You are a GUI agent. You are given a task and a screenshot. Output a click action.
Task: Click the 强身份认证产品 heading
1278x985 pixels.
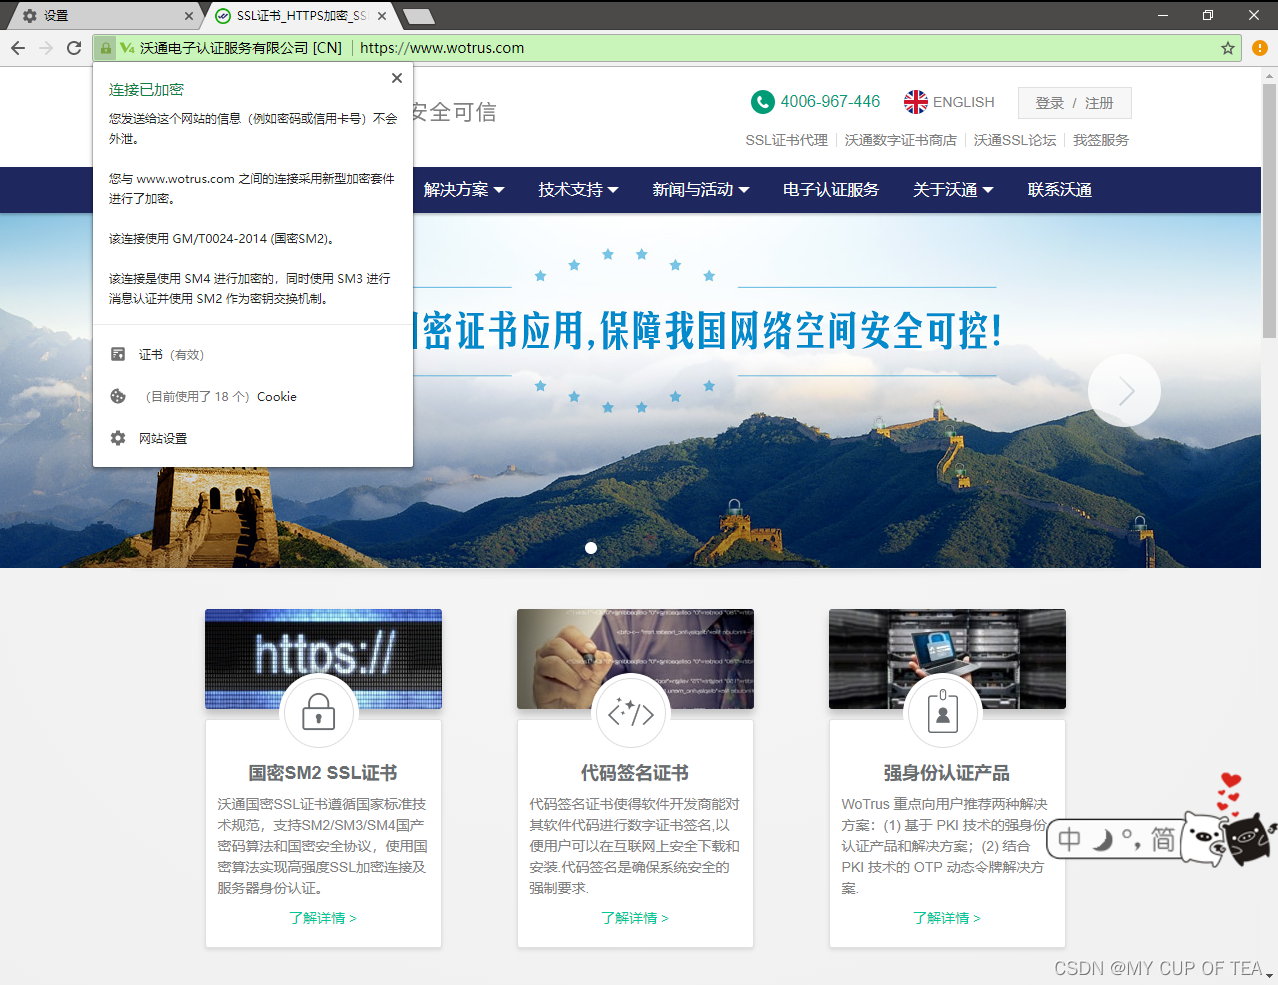pos(947,773)
